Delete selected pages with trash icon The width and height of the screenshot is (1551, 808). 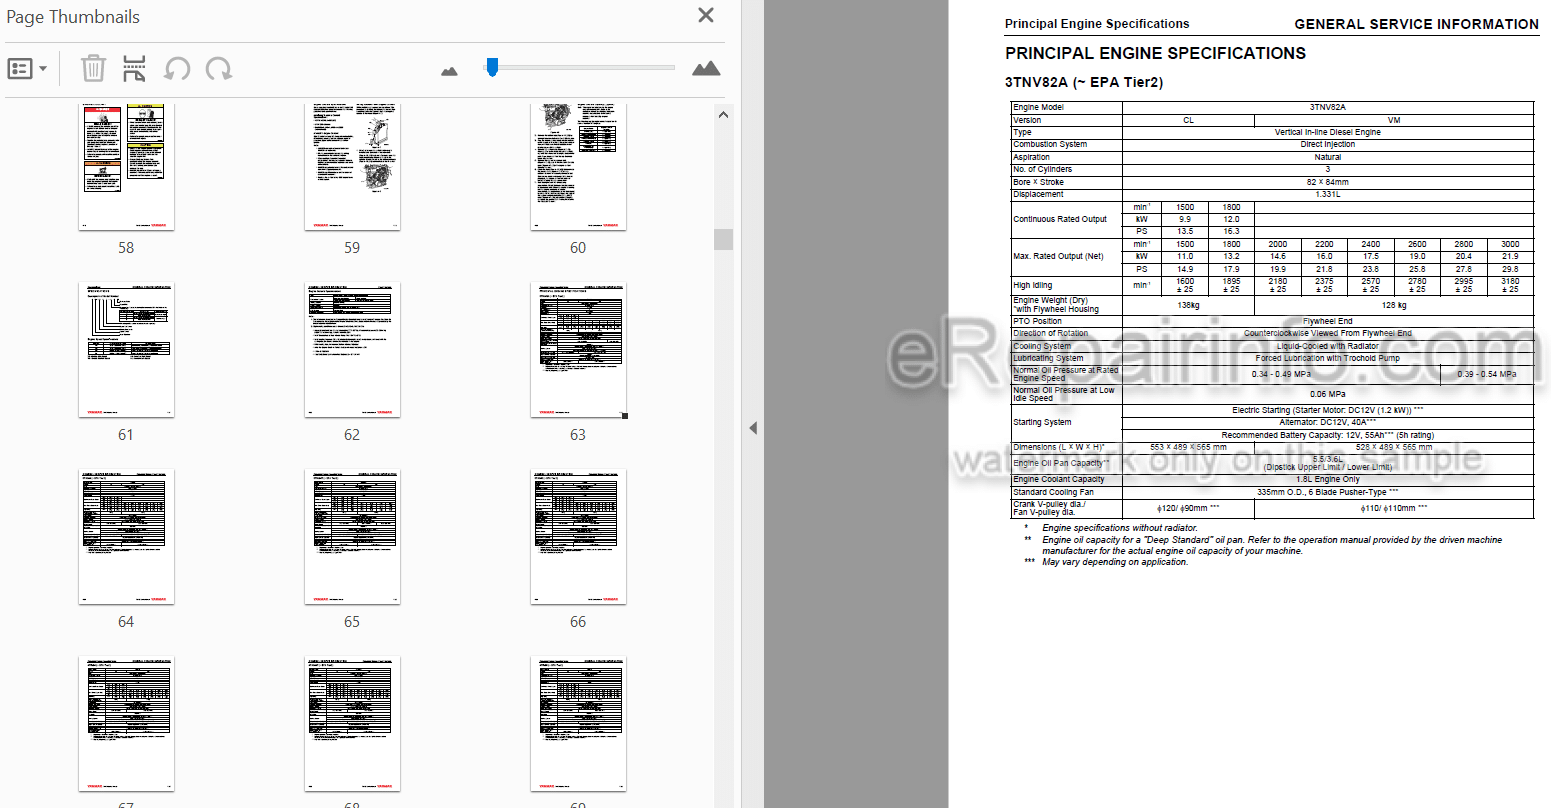pyautogui.click(x=93, y=69)
